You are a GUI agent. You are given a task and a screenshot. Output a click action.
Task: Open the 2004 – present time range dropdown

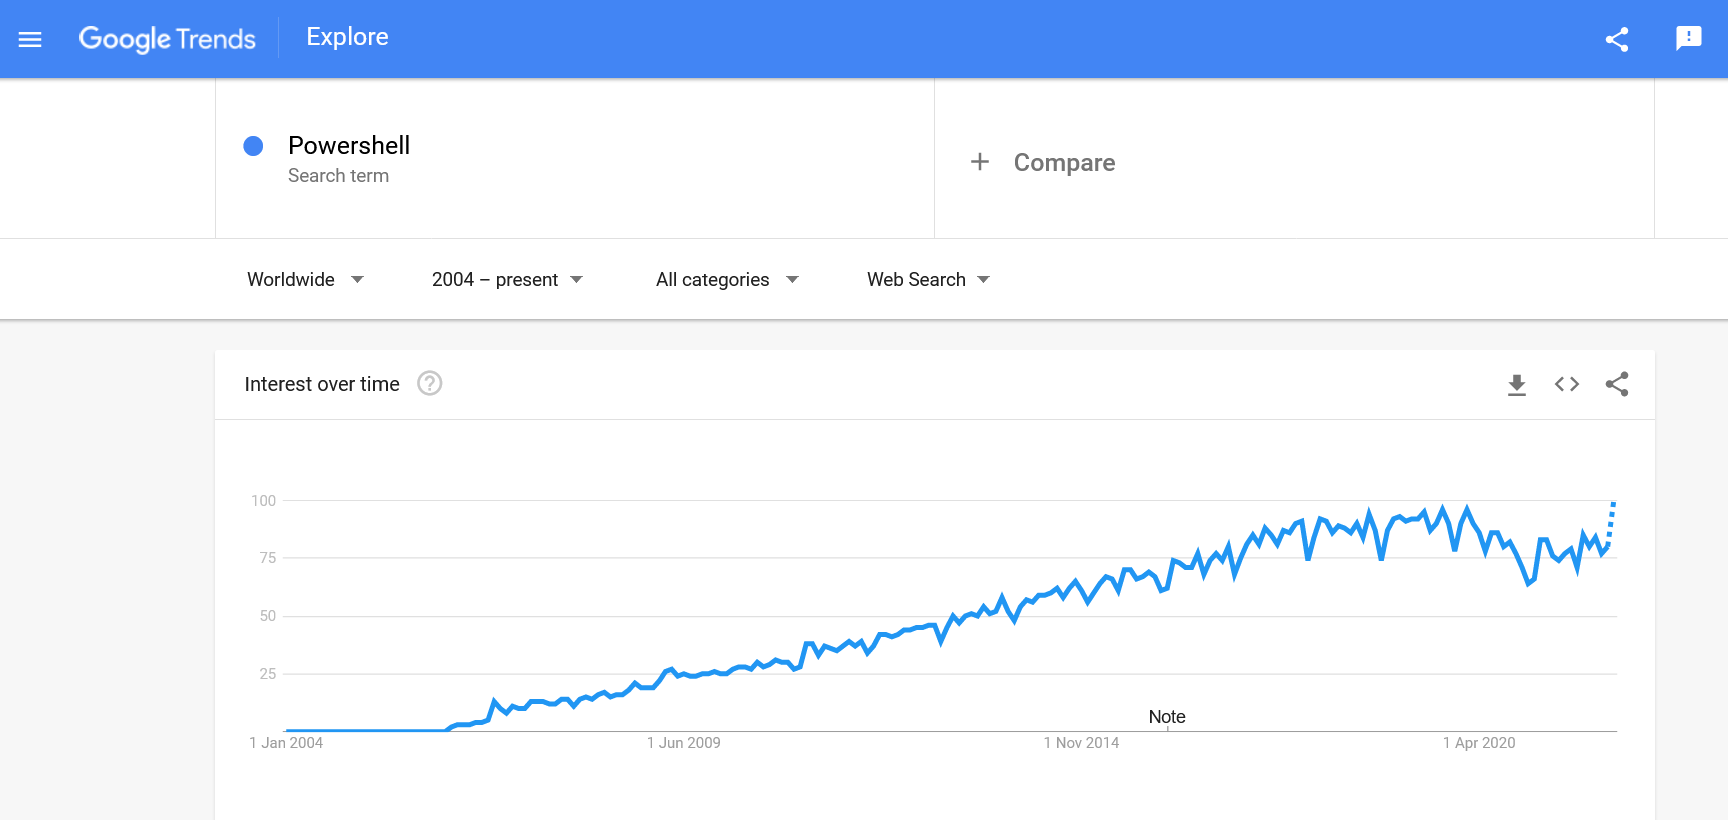(508, 279)
